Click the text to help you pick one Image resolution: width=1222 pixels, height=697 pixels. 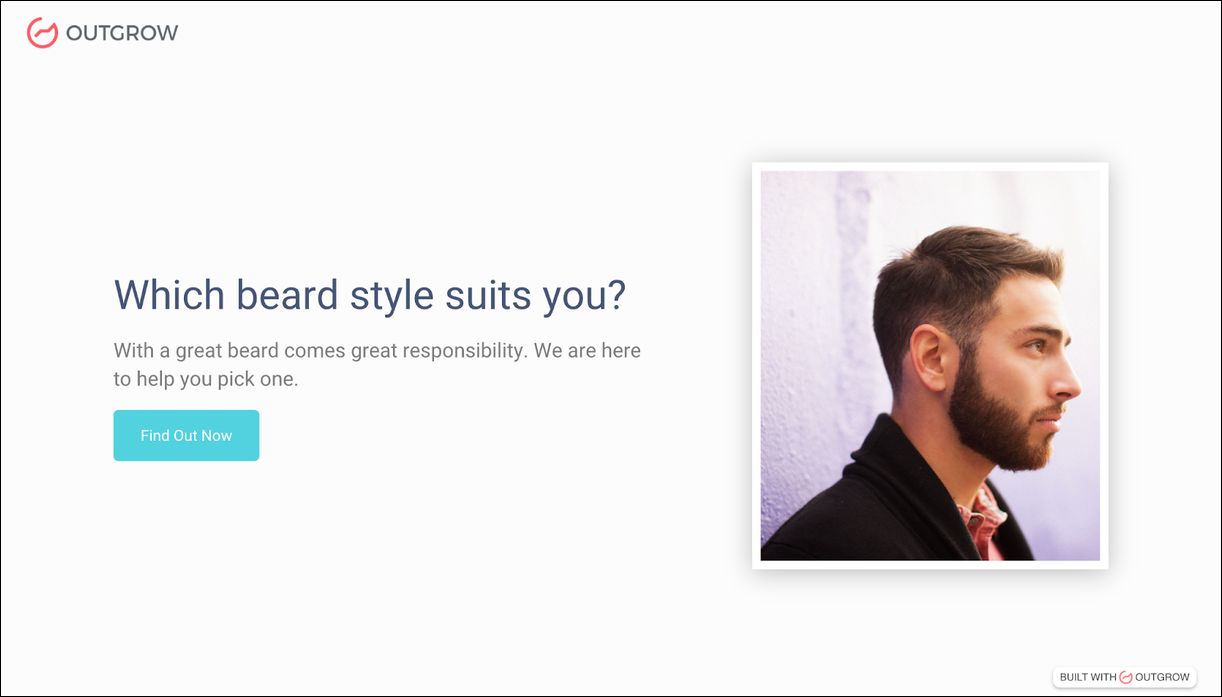pos(206,380)
